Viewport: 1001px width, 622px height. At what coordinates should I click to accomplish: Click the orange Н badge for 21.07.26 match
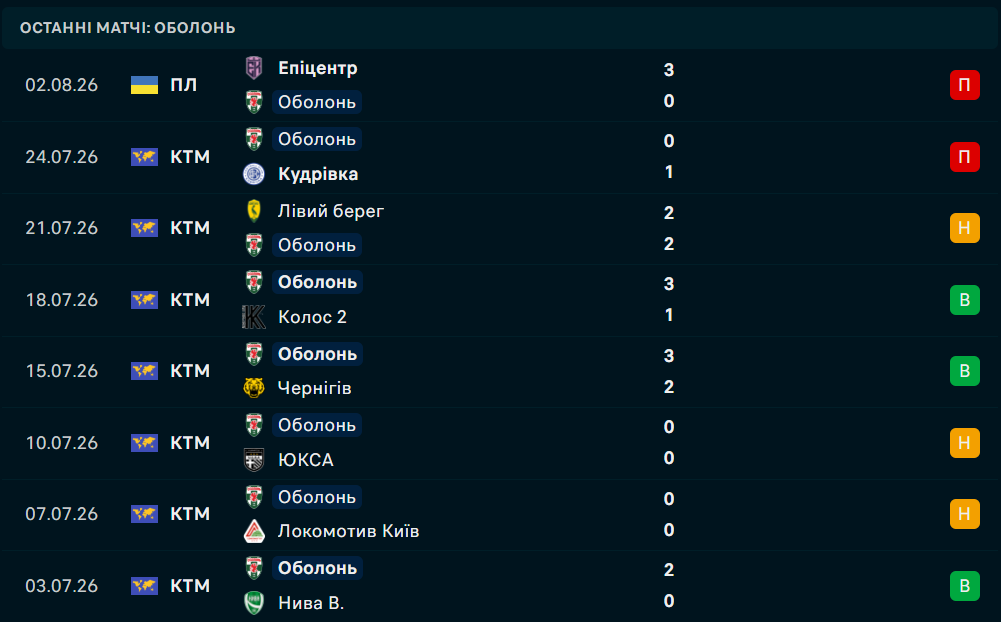965,228
